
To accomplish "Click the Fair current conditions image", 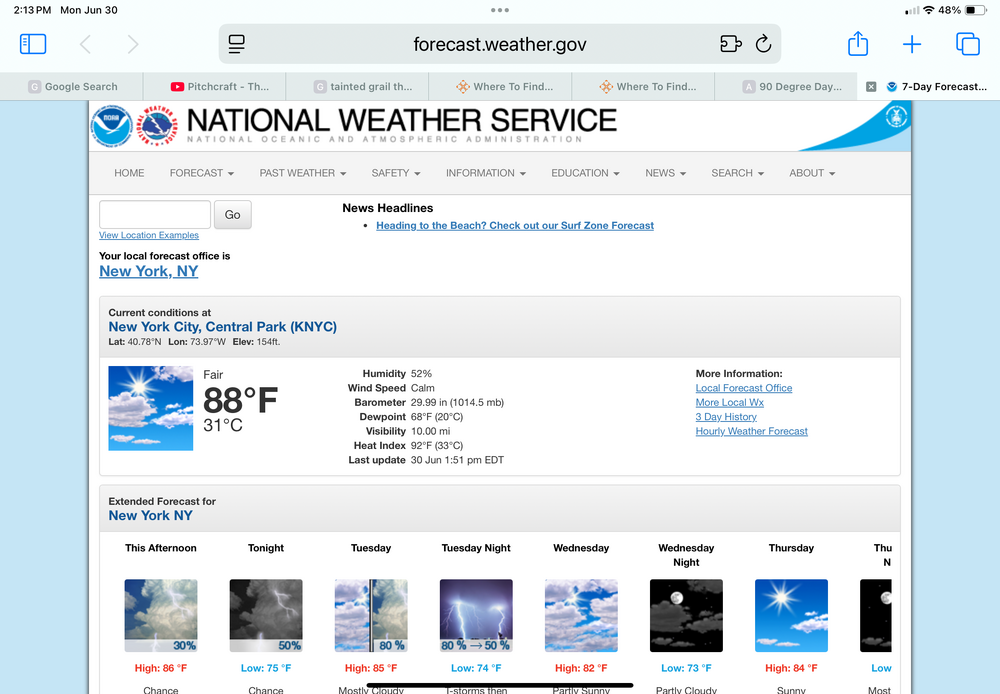I will click(151, 408).
